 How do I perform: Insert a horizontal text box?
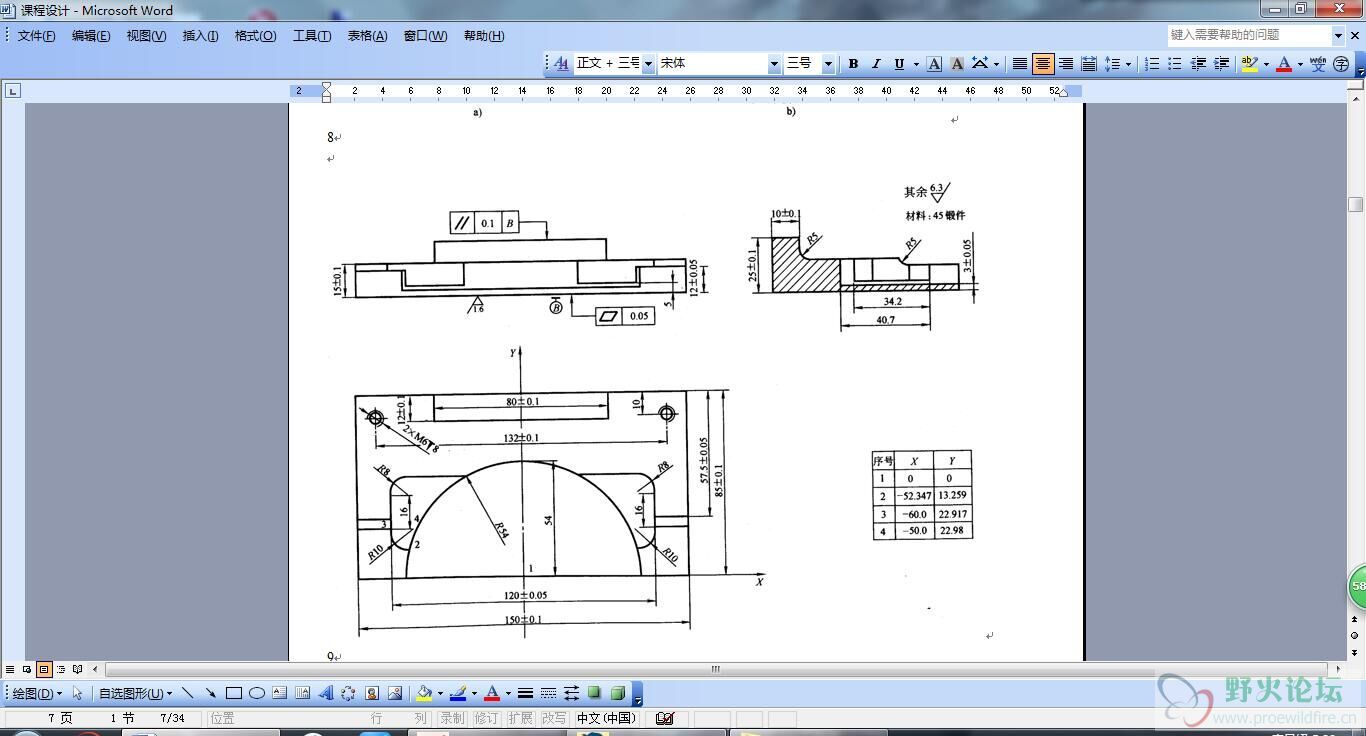pos(279,693)
